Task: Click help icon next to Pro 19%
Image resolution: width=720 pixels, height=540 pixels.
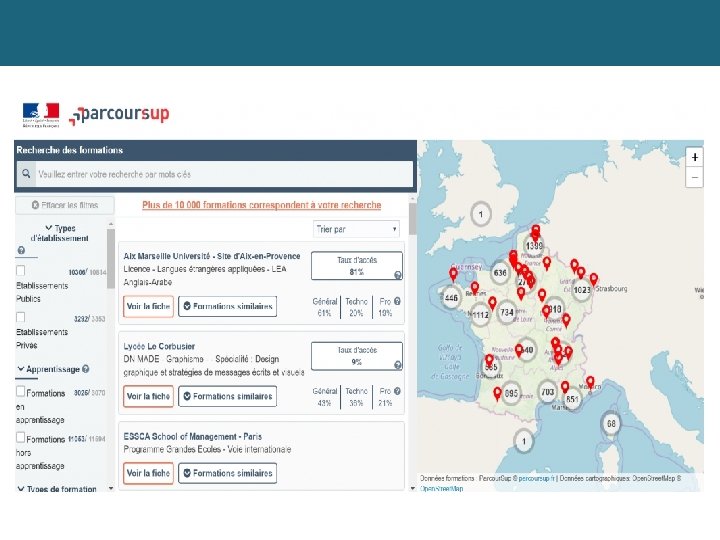Action: [397, 301]
